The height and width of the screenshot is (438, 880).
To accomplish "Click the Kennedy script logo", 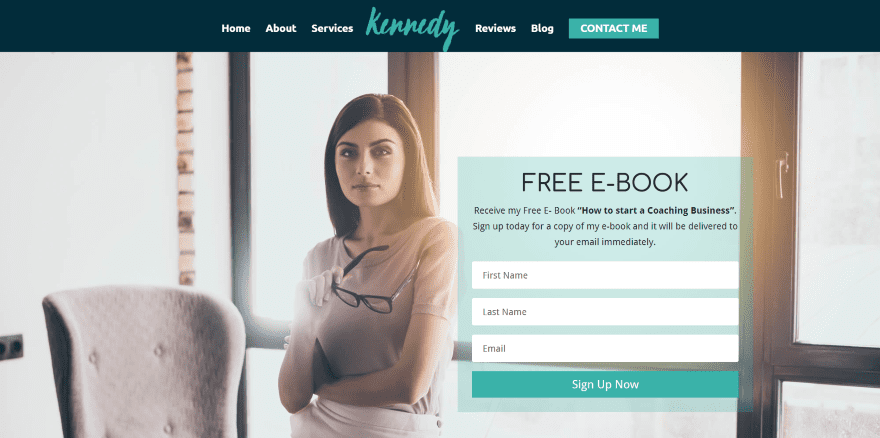I will coord(413,28).
